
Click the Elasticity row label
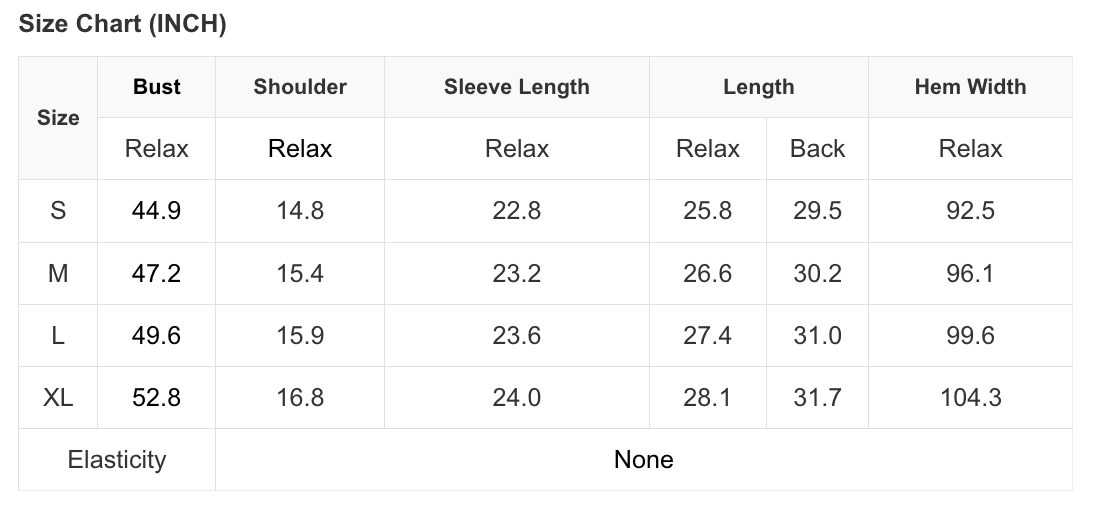[117, 459]
